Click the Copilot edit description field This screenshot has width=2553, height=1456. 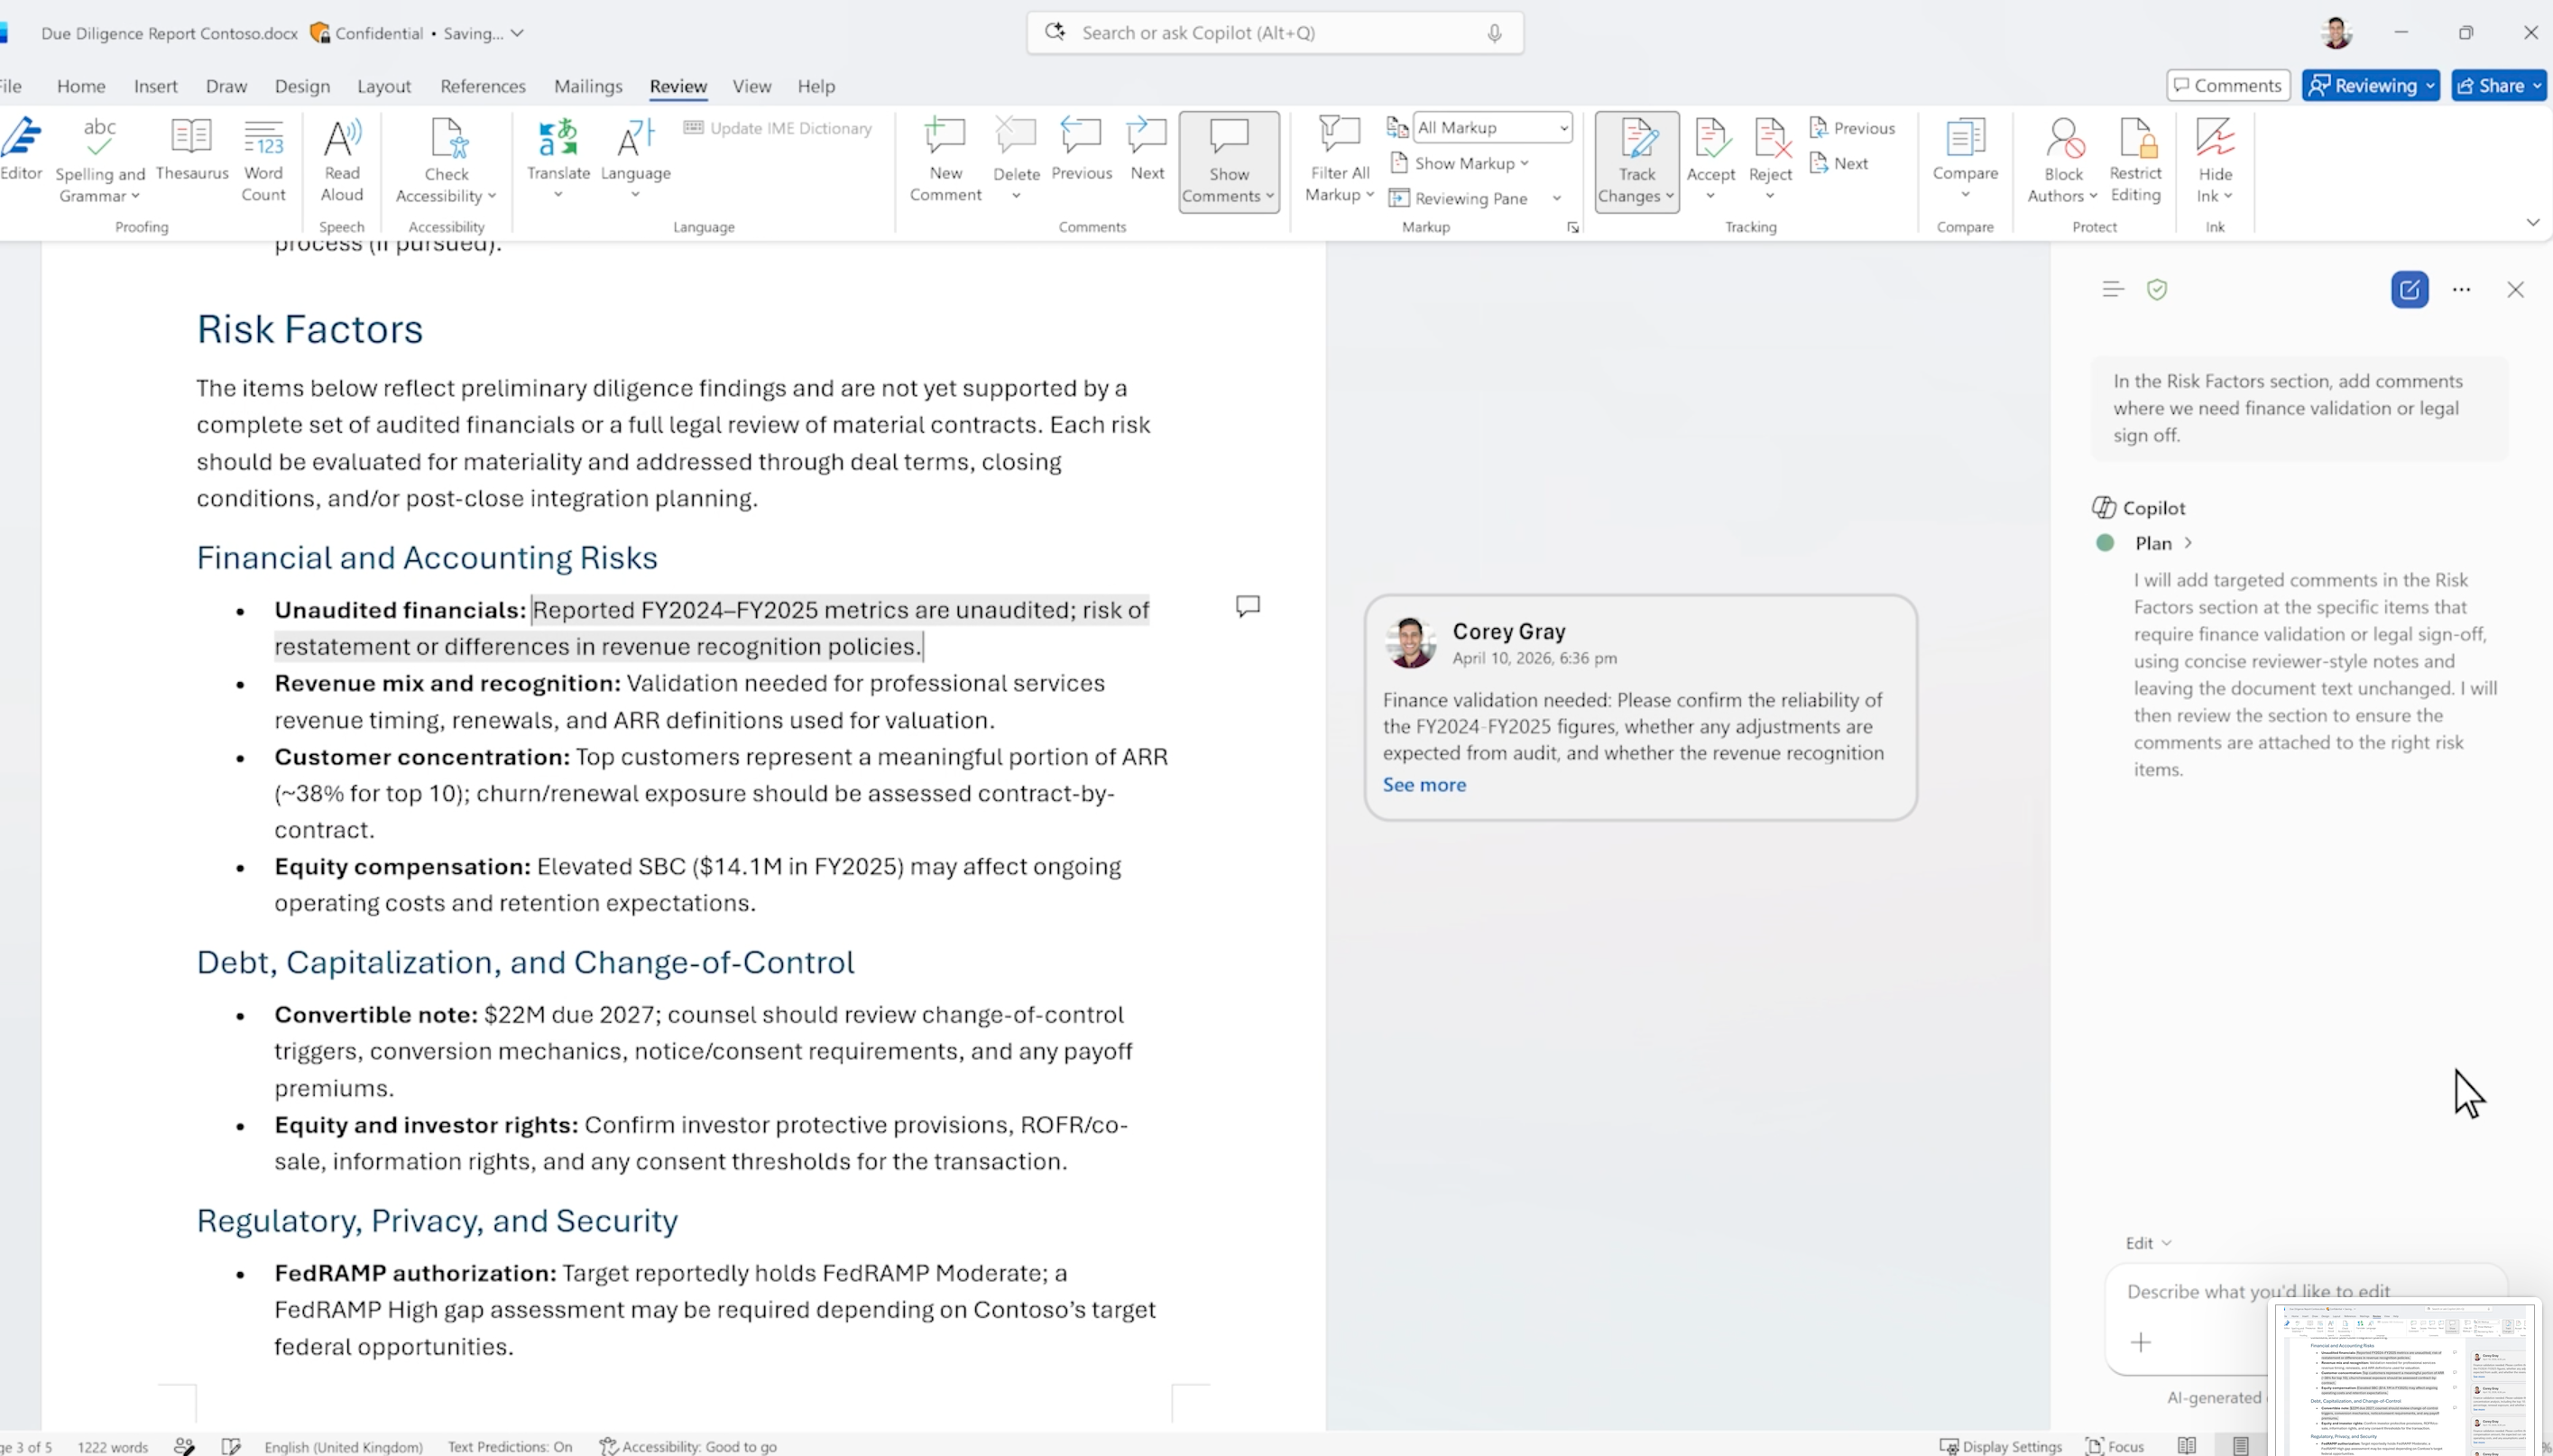pyautogui.click(x=2200, y=1291)
